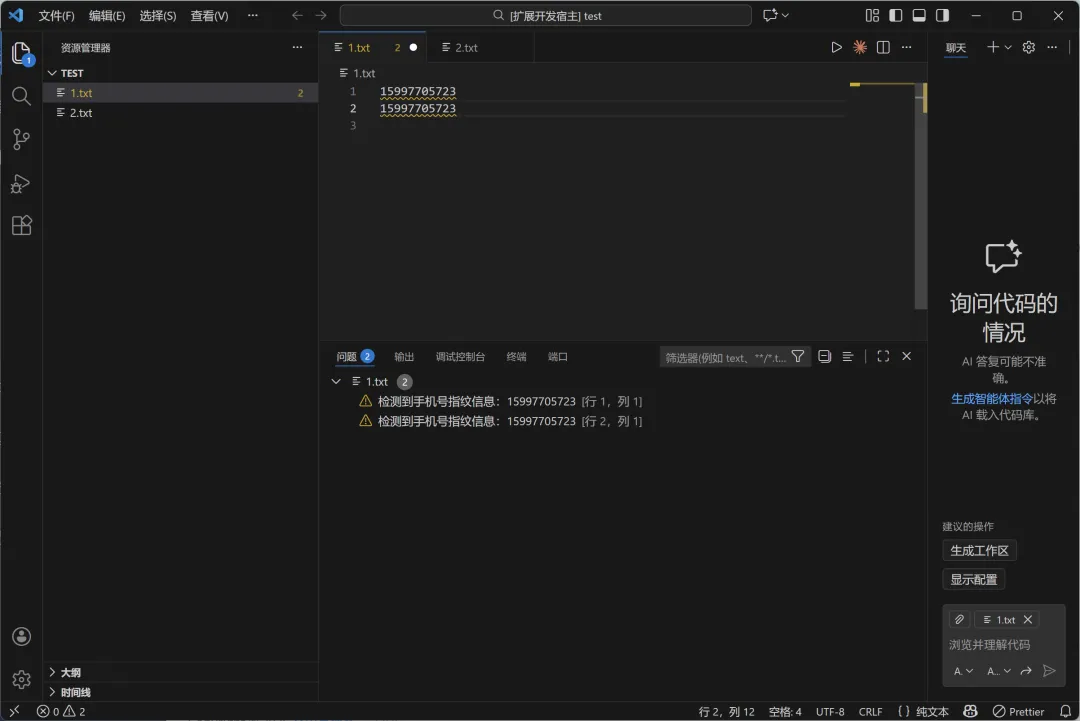This screenshot has height=721, width=1080.
Task: Open the Extensions view
Action: 22,225
